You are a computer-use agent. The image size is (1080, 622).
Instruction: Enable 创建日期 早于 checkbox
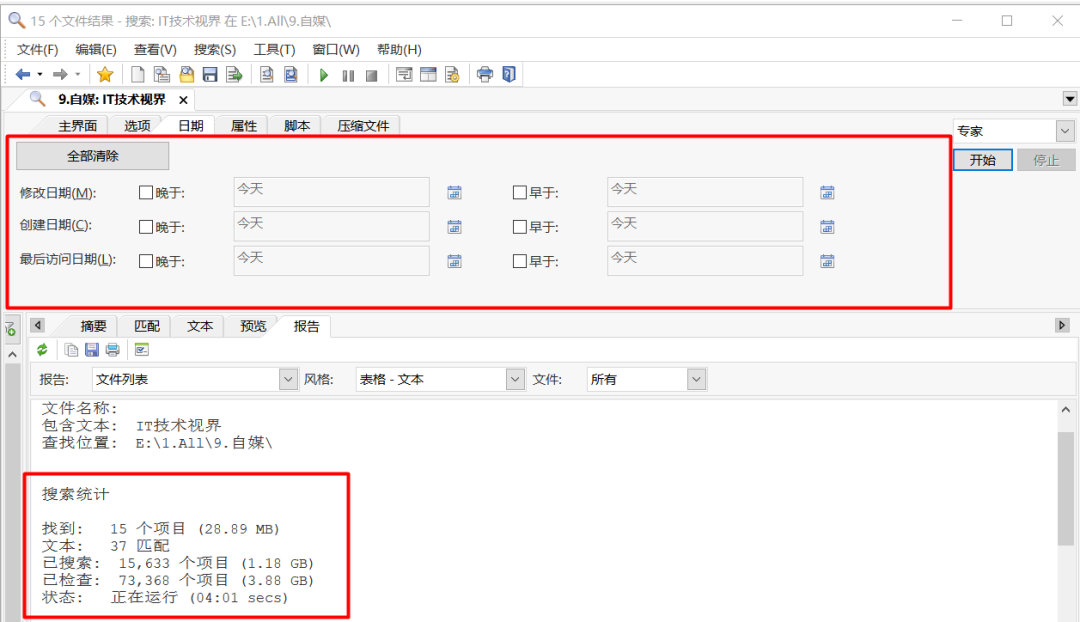coord(519,227)
